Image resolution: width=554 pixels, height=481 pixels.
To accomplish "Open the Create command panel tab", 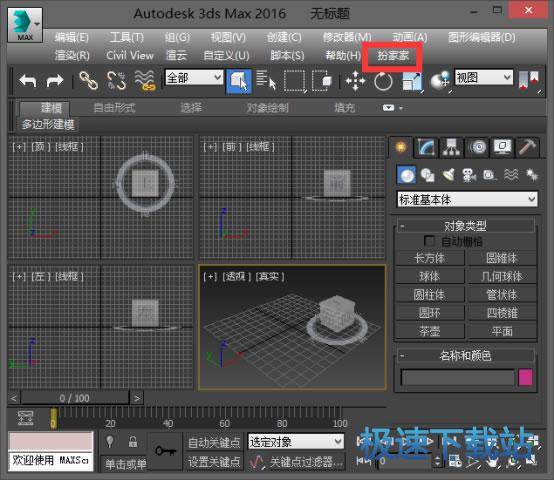I will [x=400, y=147].
